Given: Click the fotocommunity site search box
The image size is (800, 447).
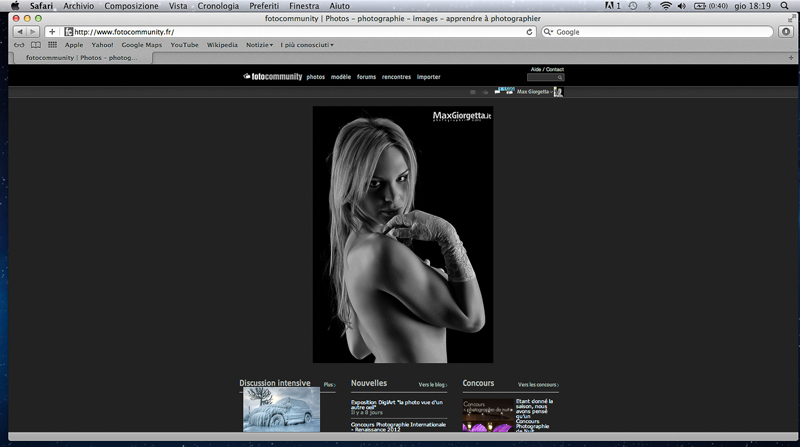Looking at the screenshot, I should coord(545,78).
